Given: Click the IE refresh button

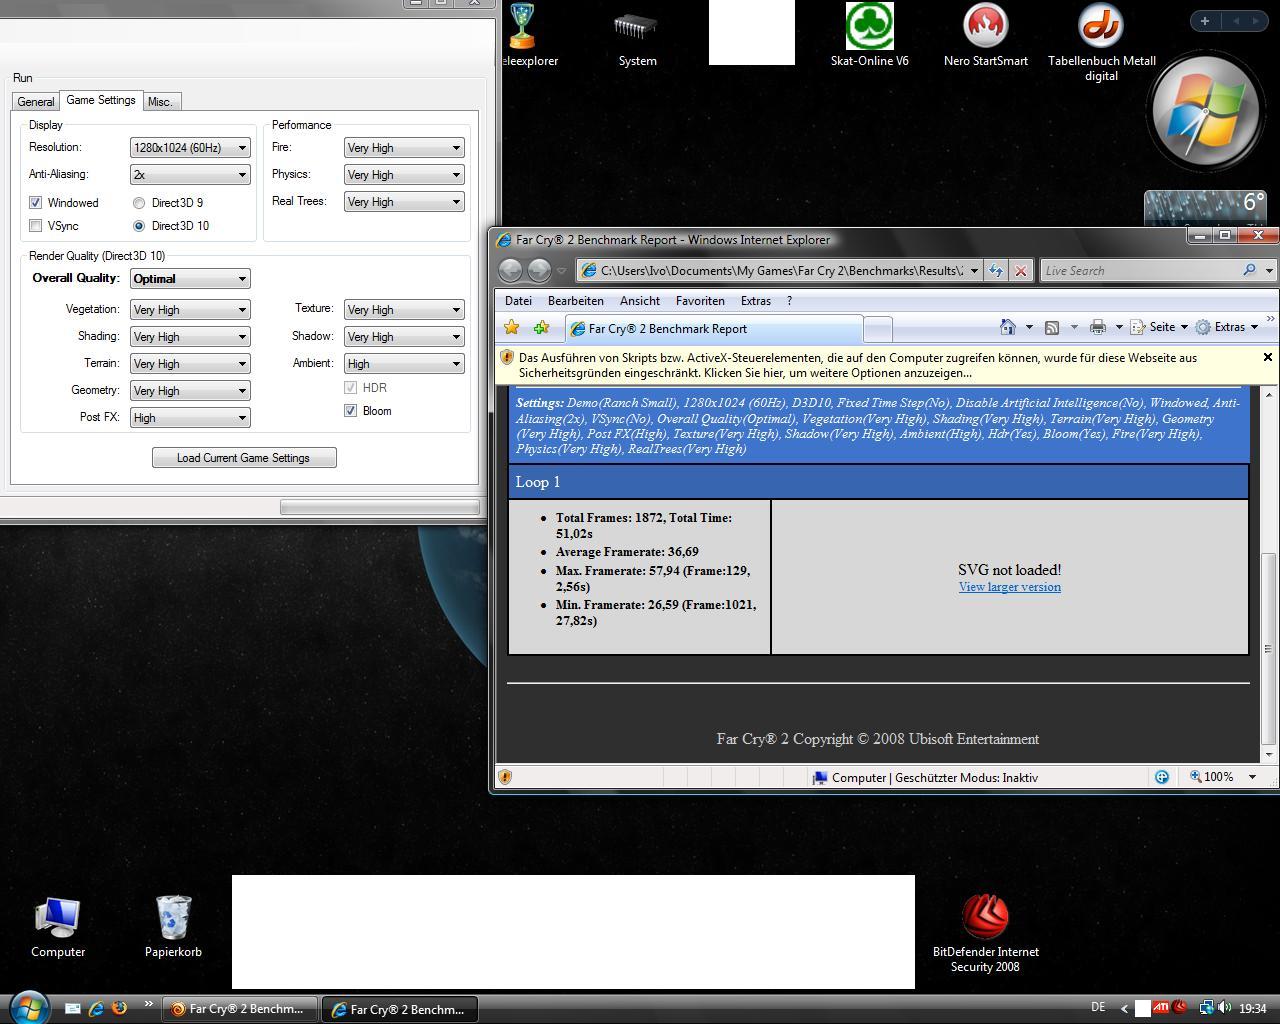Looking at the screenshot, I should 995,270.
